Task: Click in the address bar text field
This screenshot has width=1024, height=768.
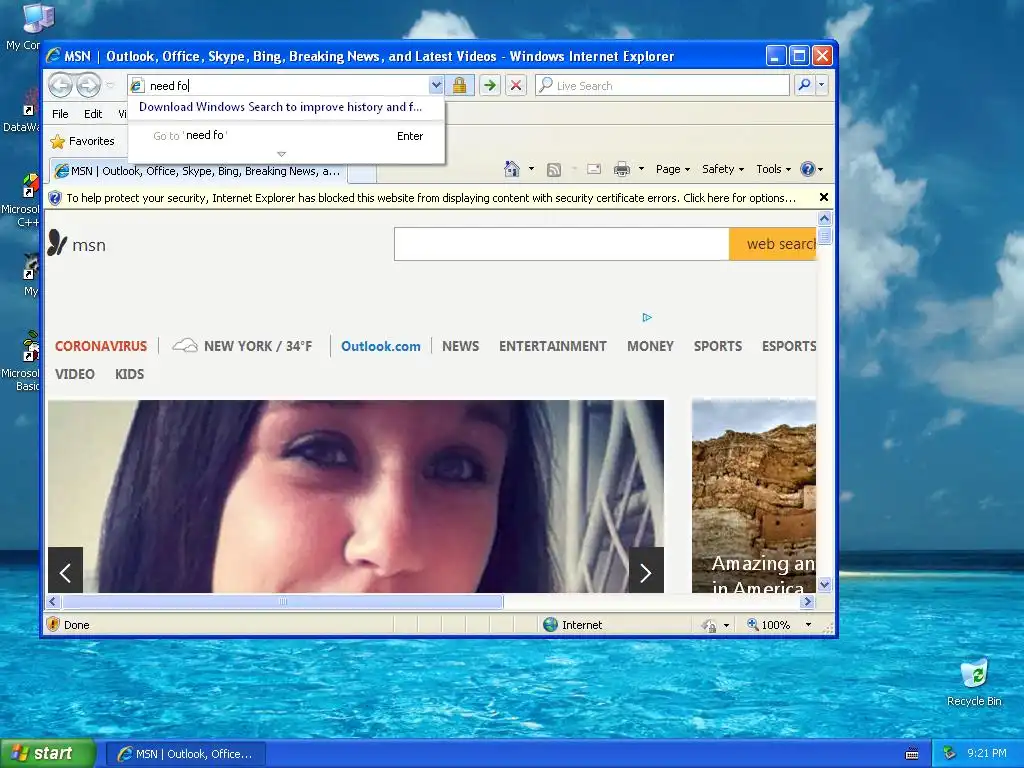Action: pos(287,86)
